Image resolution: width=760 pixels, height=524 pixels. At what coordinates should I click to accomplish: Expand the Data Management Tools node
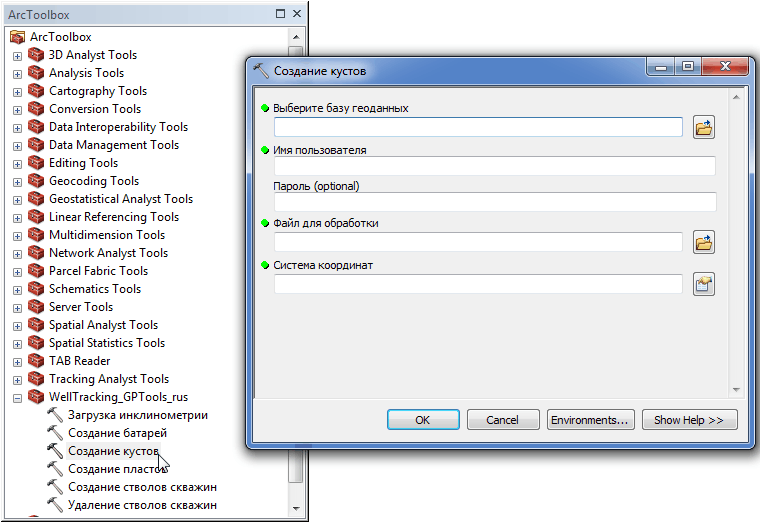17,146
